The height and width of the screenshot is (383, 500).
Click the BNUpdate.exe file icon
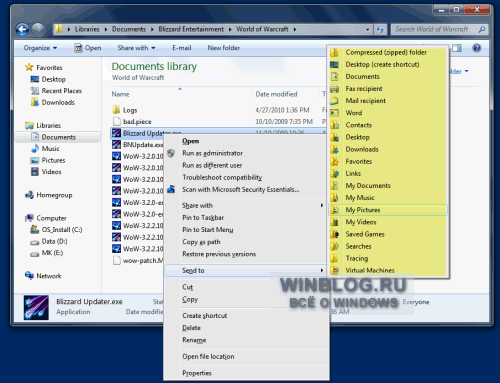point(116,144)
